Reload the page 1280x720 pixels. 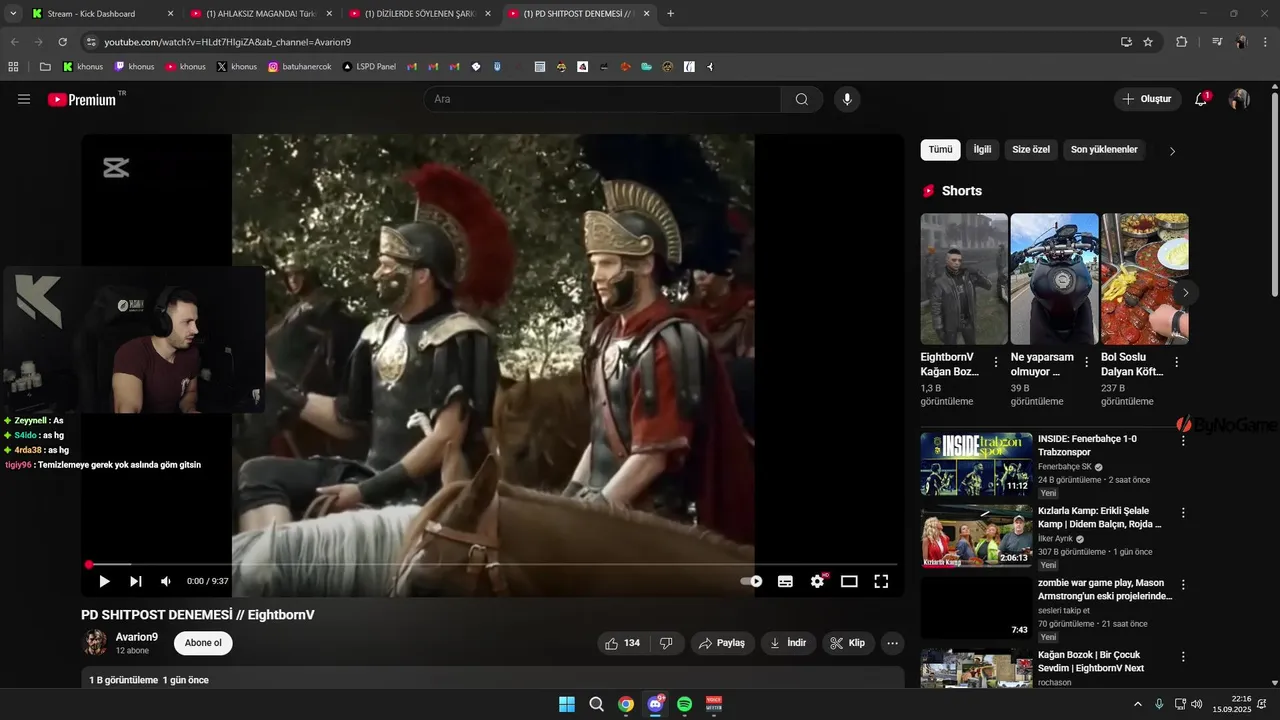coord(63,42)
